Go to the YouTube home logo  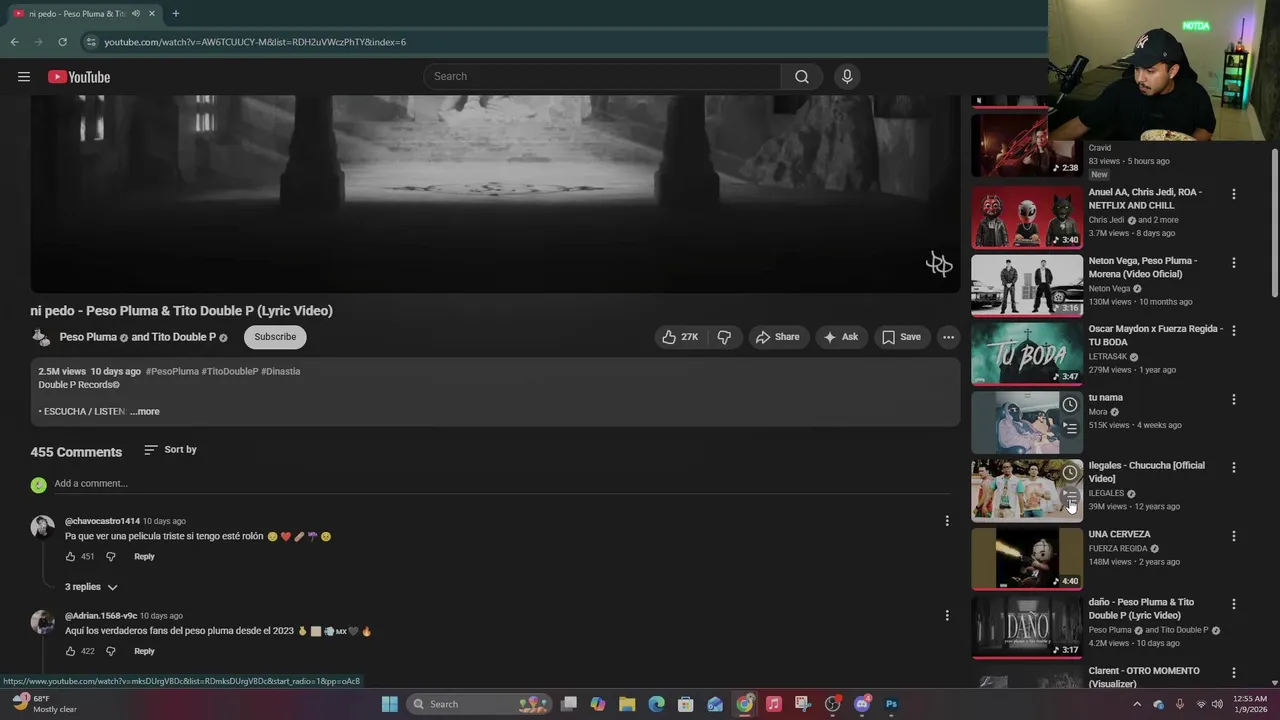point(79,77)
